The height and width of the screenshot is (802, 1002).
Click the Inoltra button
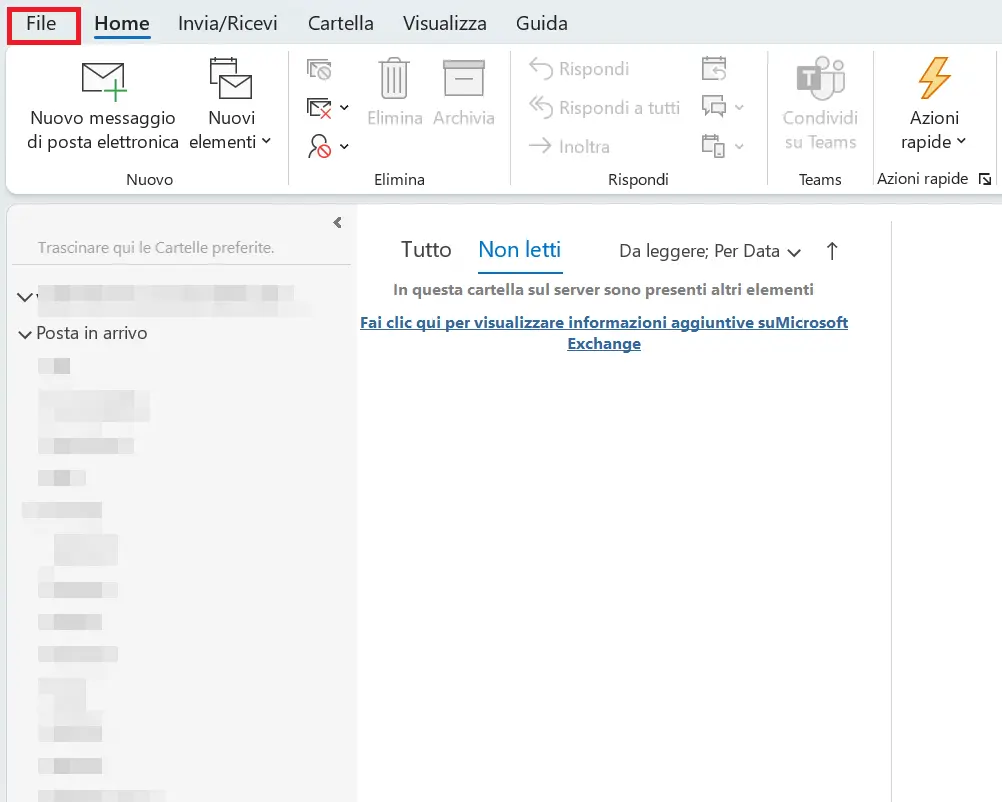coord(569,147)
